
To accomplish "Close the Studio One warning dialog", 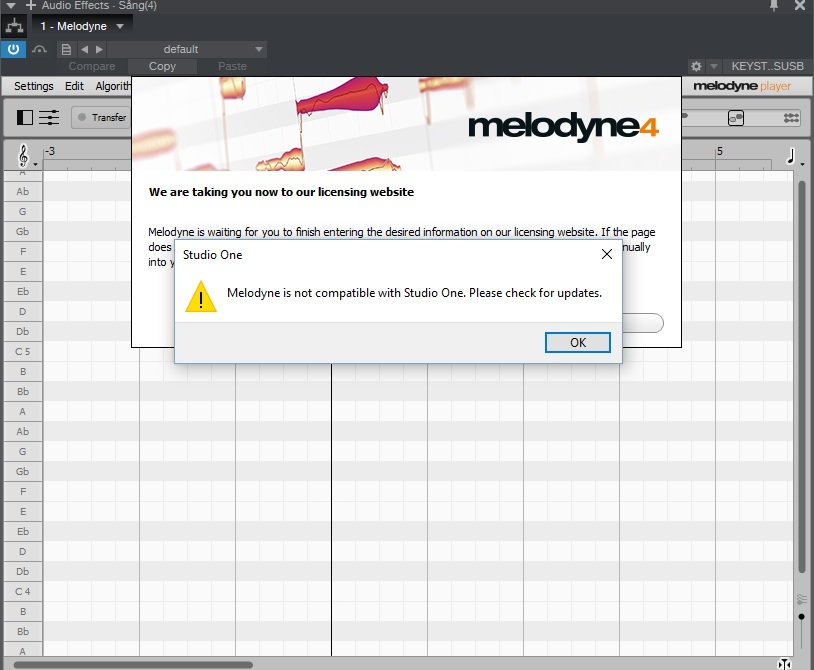I will coord(606,254).
